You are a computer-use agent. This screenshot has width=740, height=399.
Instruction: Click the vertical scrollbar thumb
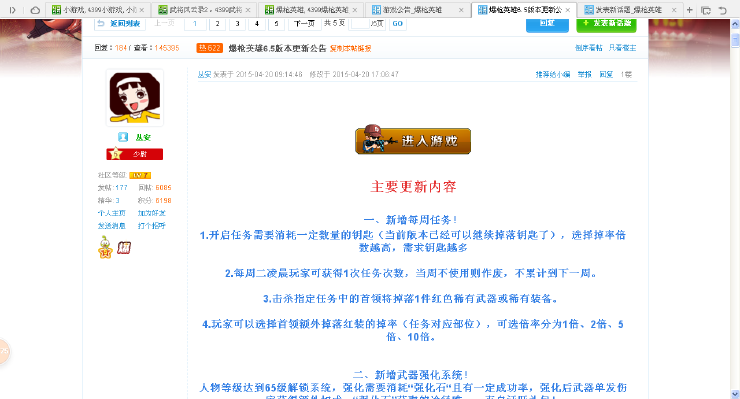[735, 40]
